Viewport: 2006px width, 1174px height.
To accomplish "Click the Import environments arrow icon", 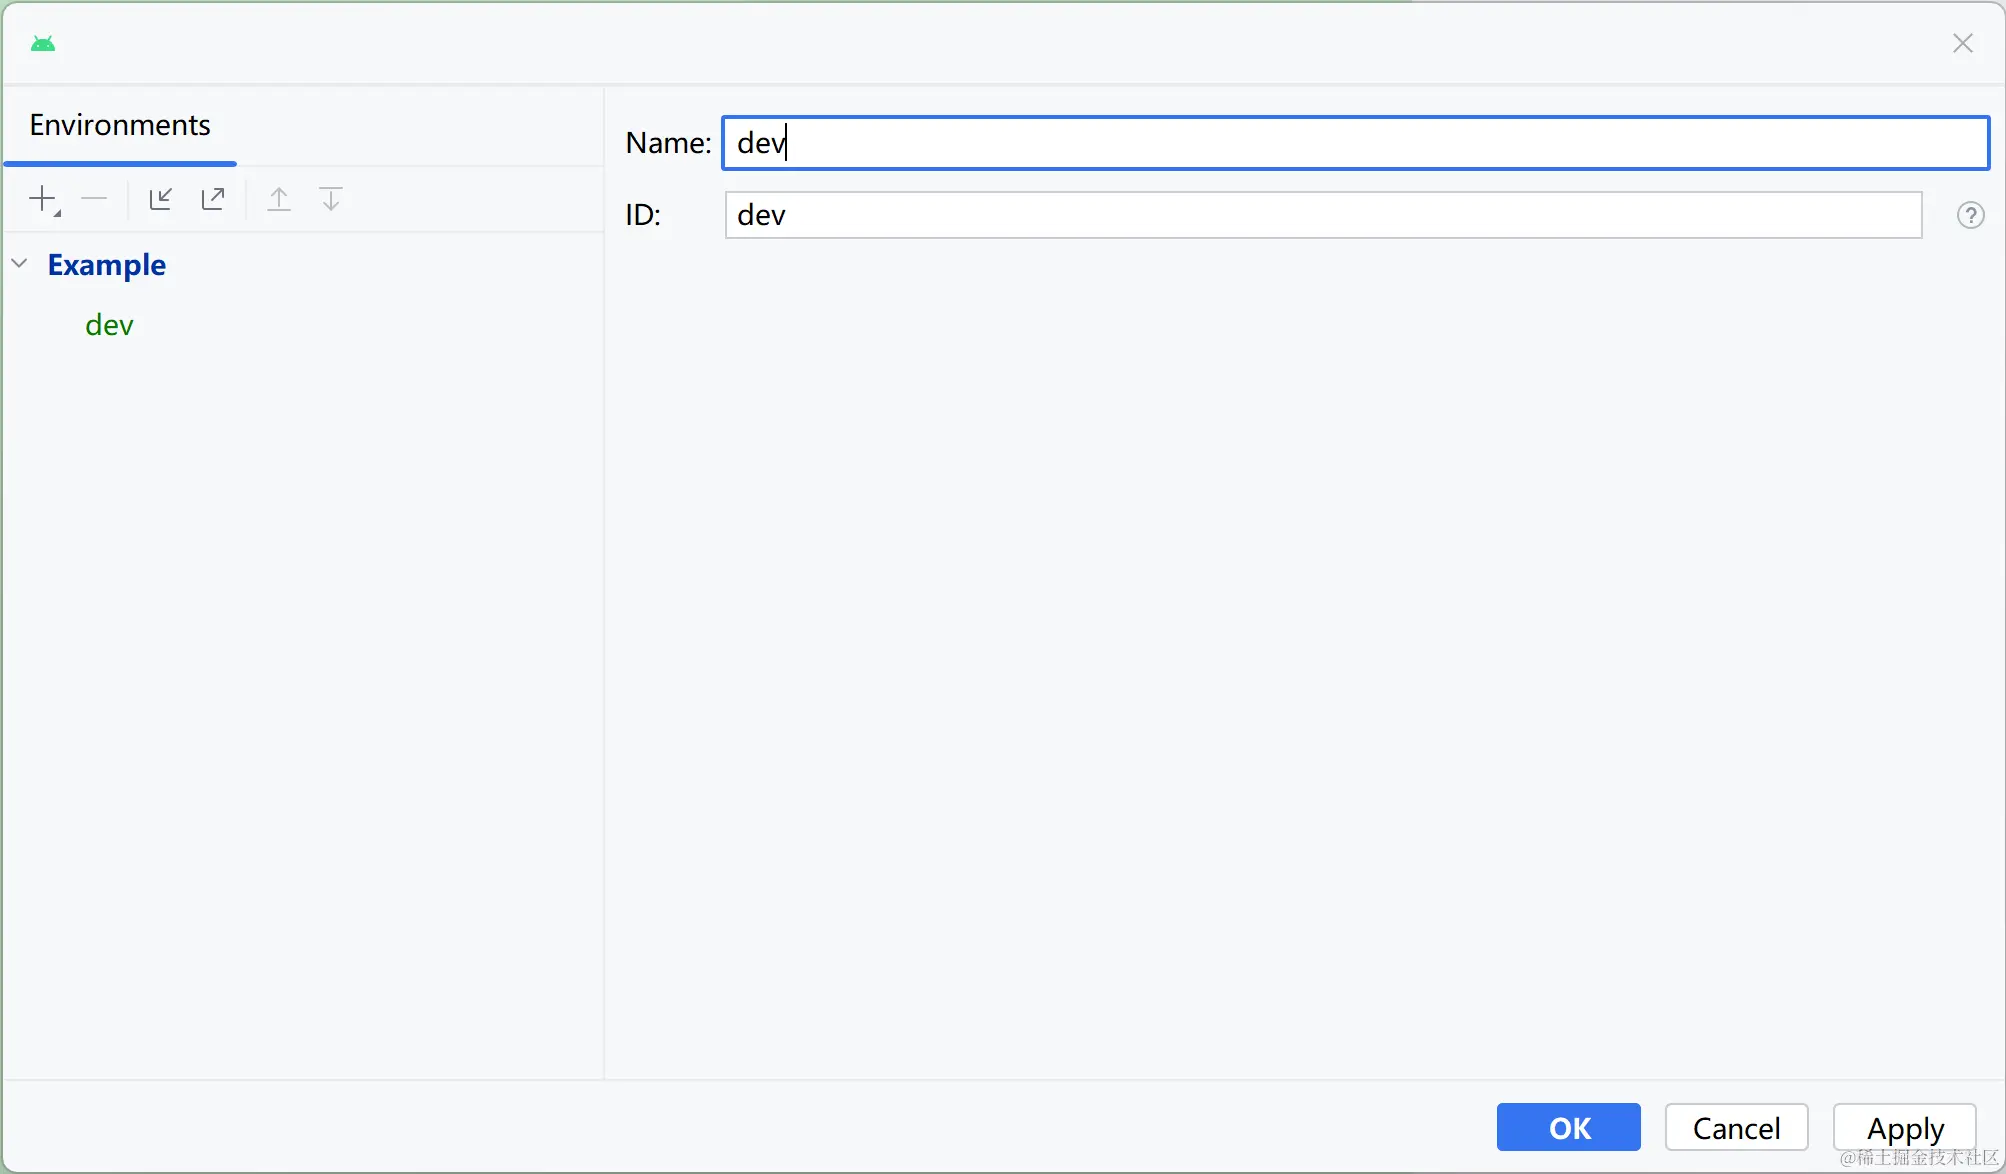I will point(160,199).
